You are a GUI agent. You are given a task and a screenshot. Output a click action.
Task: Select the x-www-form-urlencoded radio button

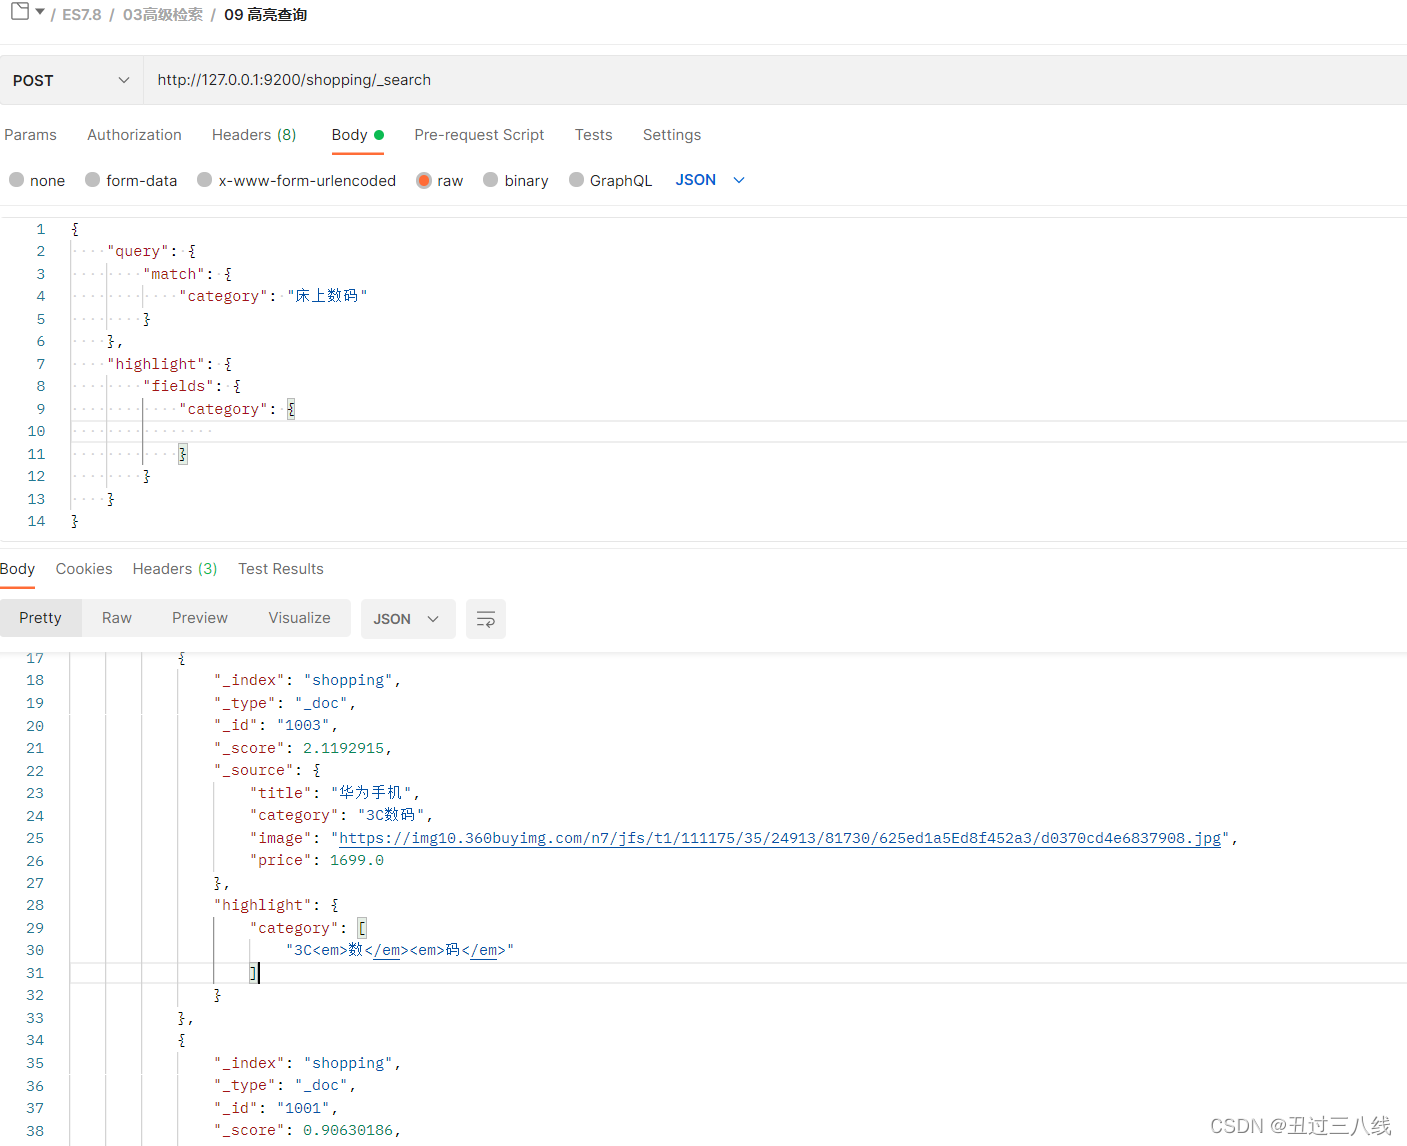pyautogui.click(x=205, y=180)
